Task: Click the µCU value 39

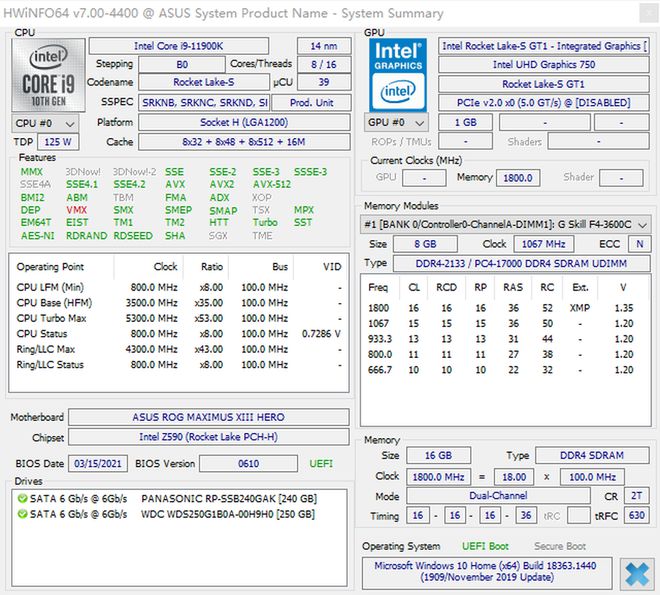Action: (x=324, y=82)
